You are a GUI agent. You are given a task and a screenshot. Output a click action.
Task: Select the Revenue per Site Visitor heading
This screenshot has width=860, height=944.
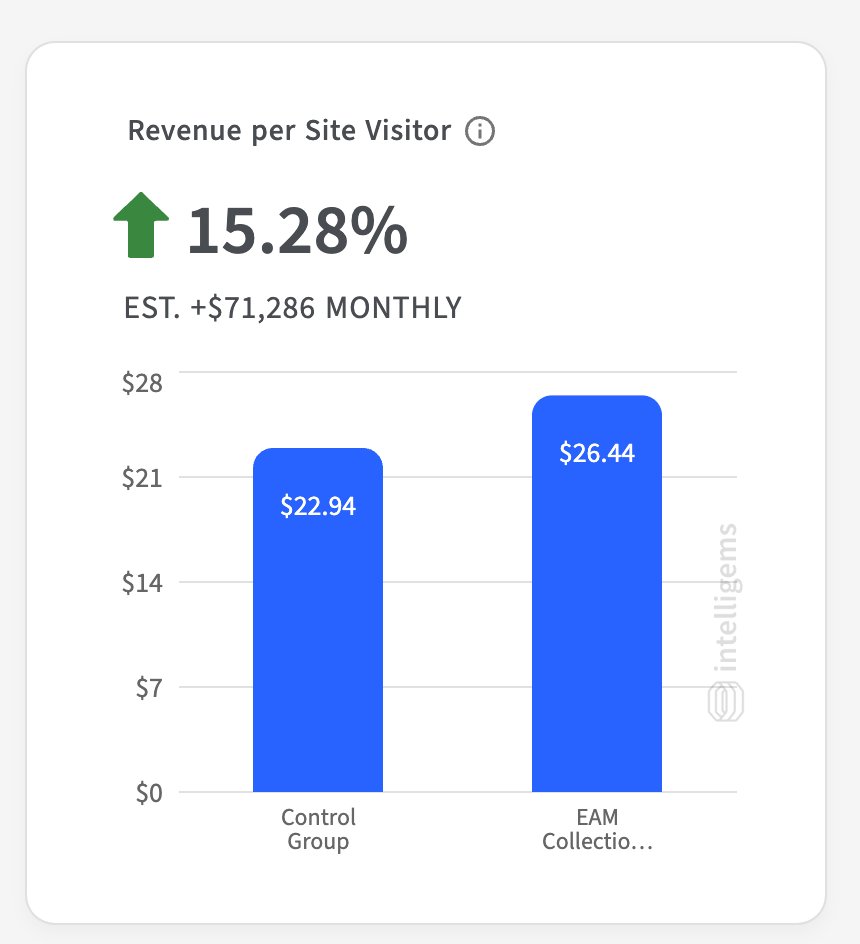pos(289,131)
